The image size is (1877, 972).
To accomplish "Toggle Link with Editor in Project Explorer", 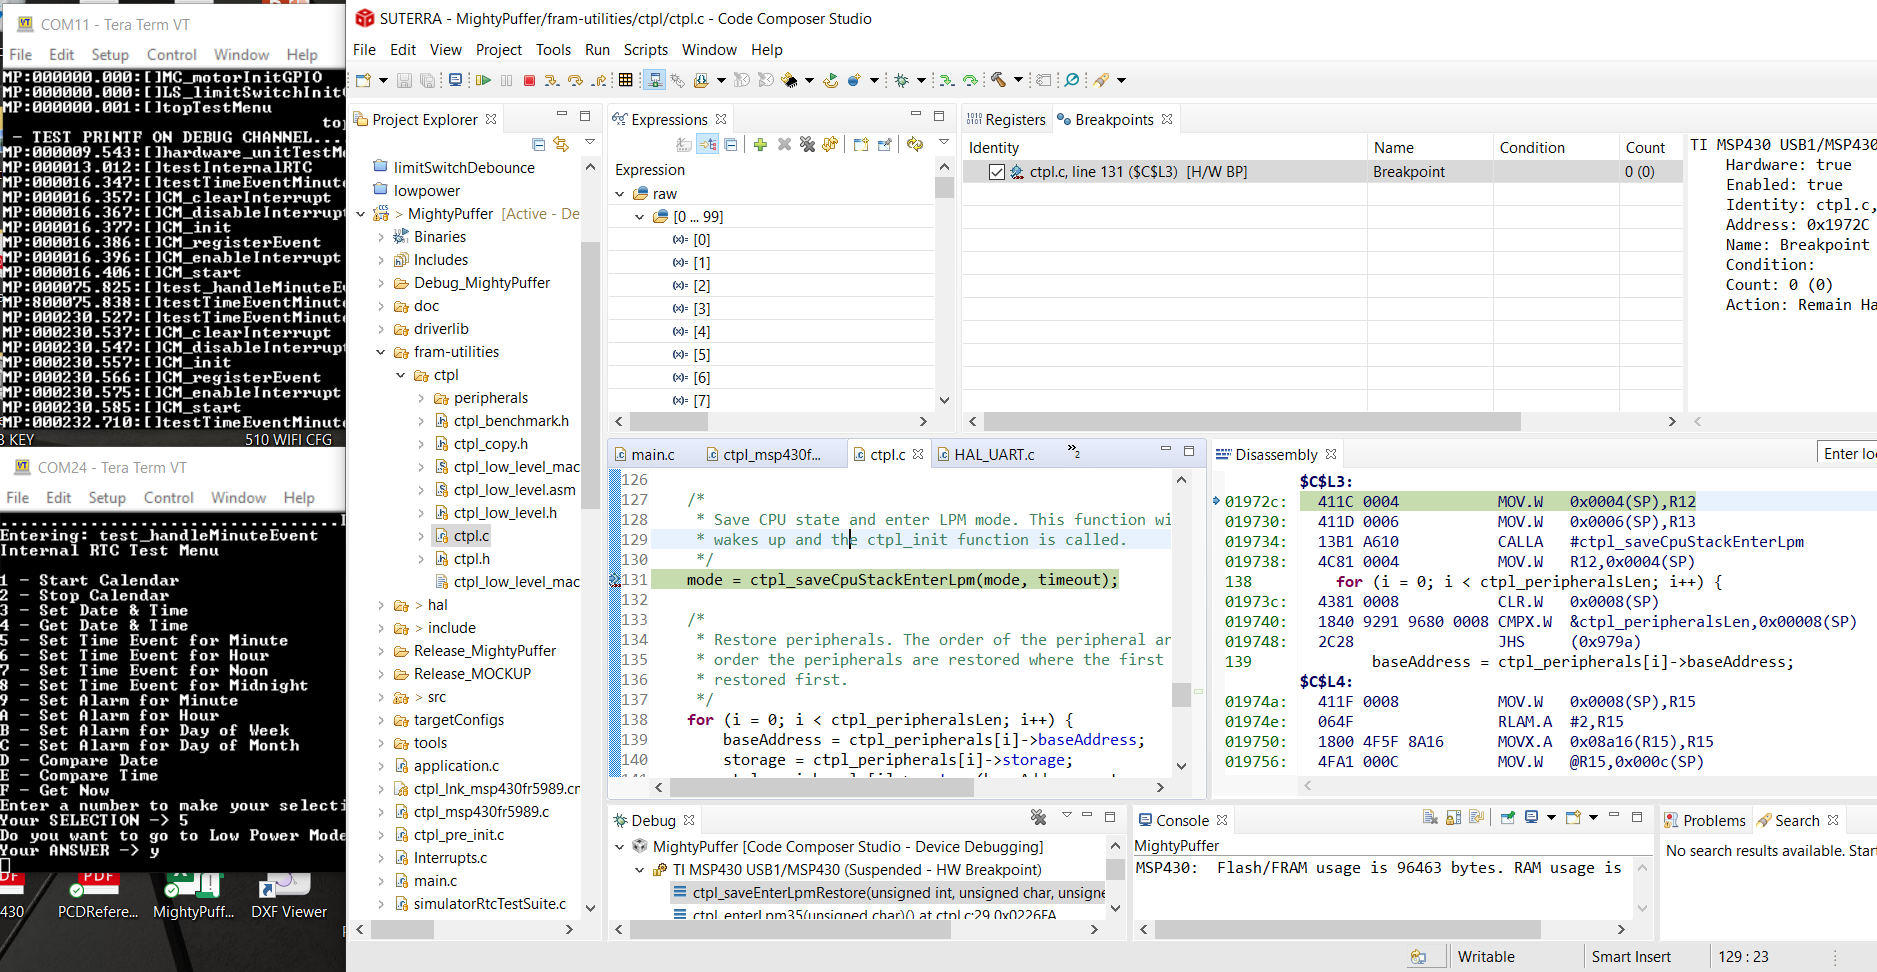I will coord(561,145).
